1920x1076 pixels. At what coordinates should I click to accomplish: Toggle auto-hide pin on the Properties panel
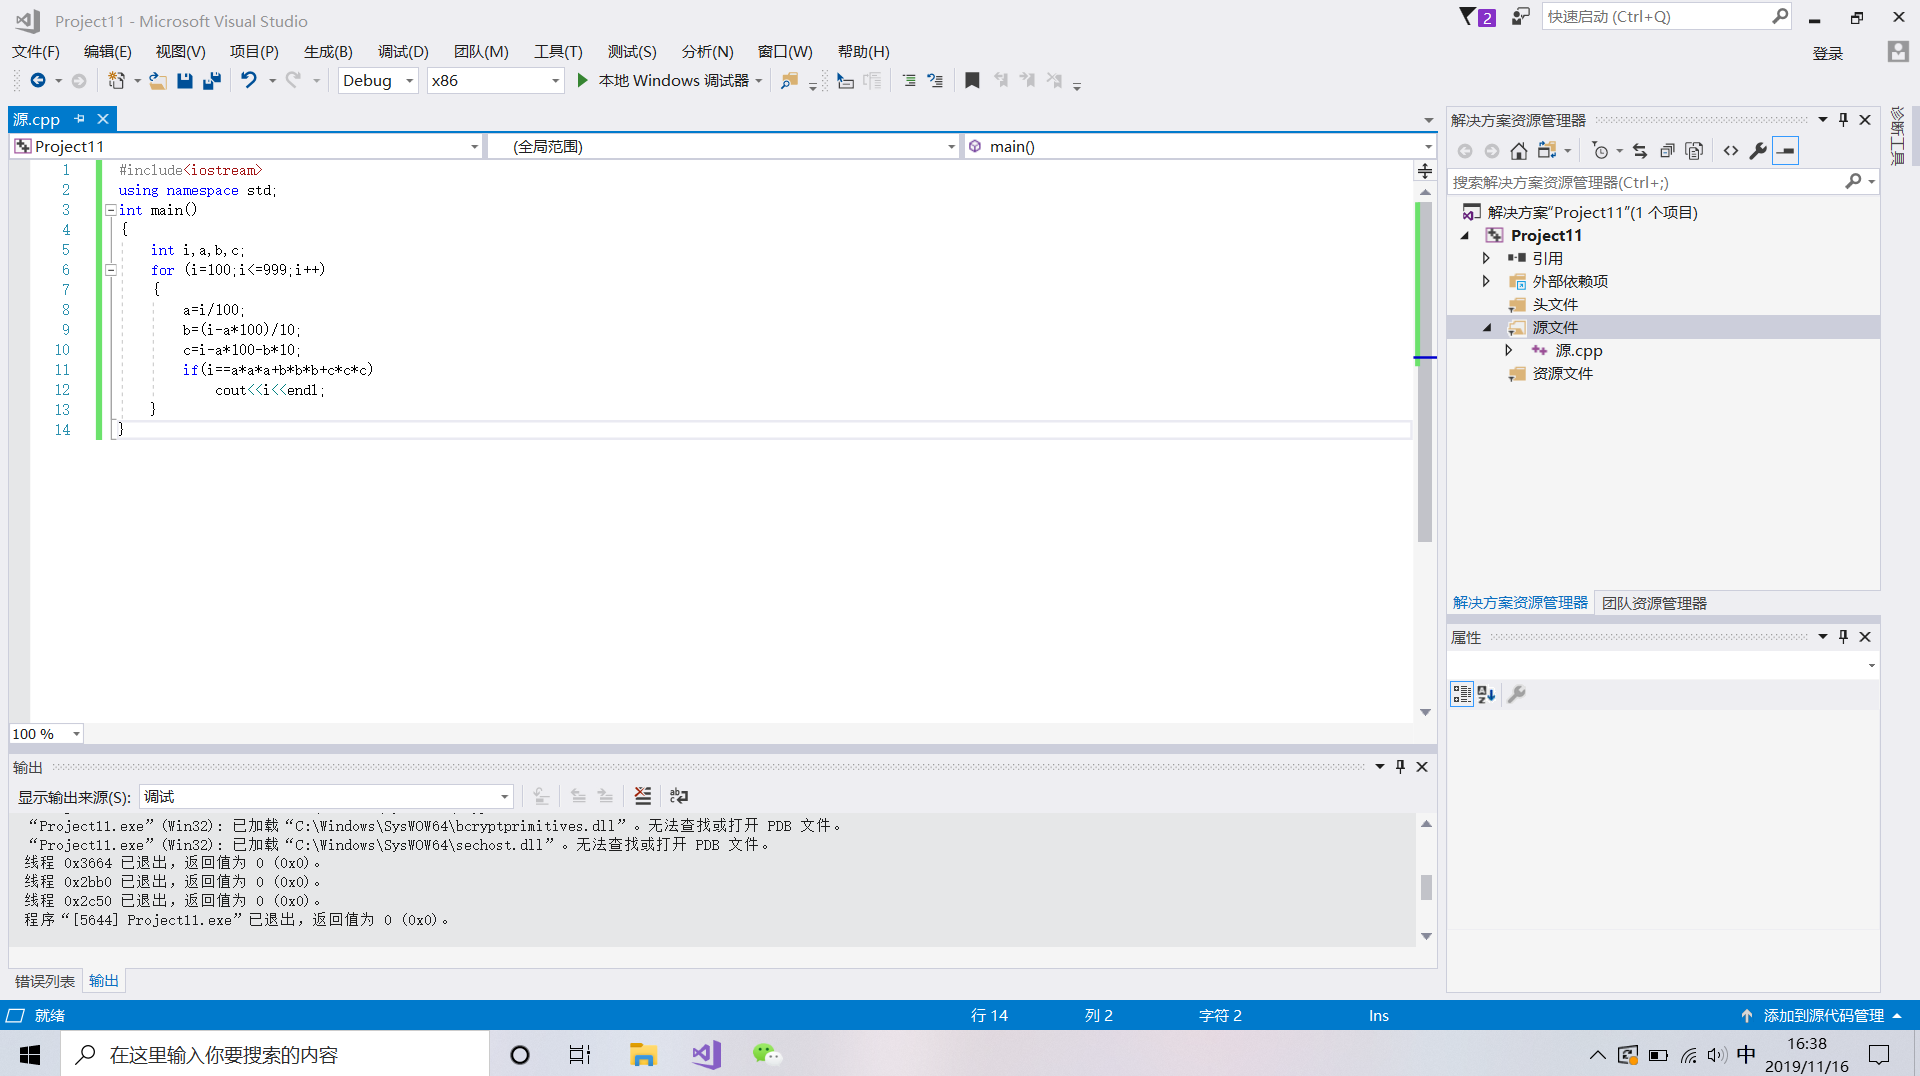click(x=1843, y=637)
